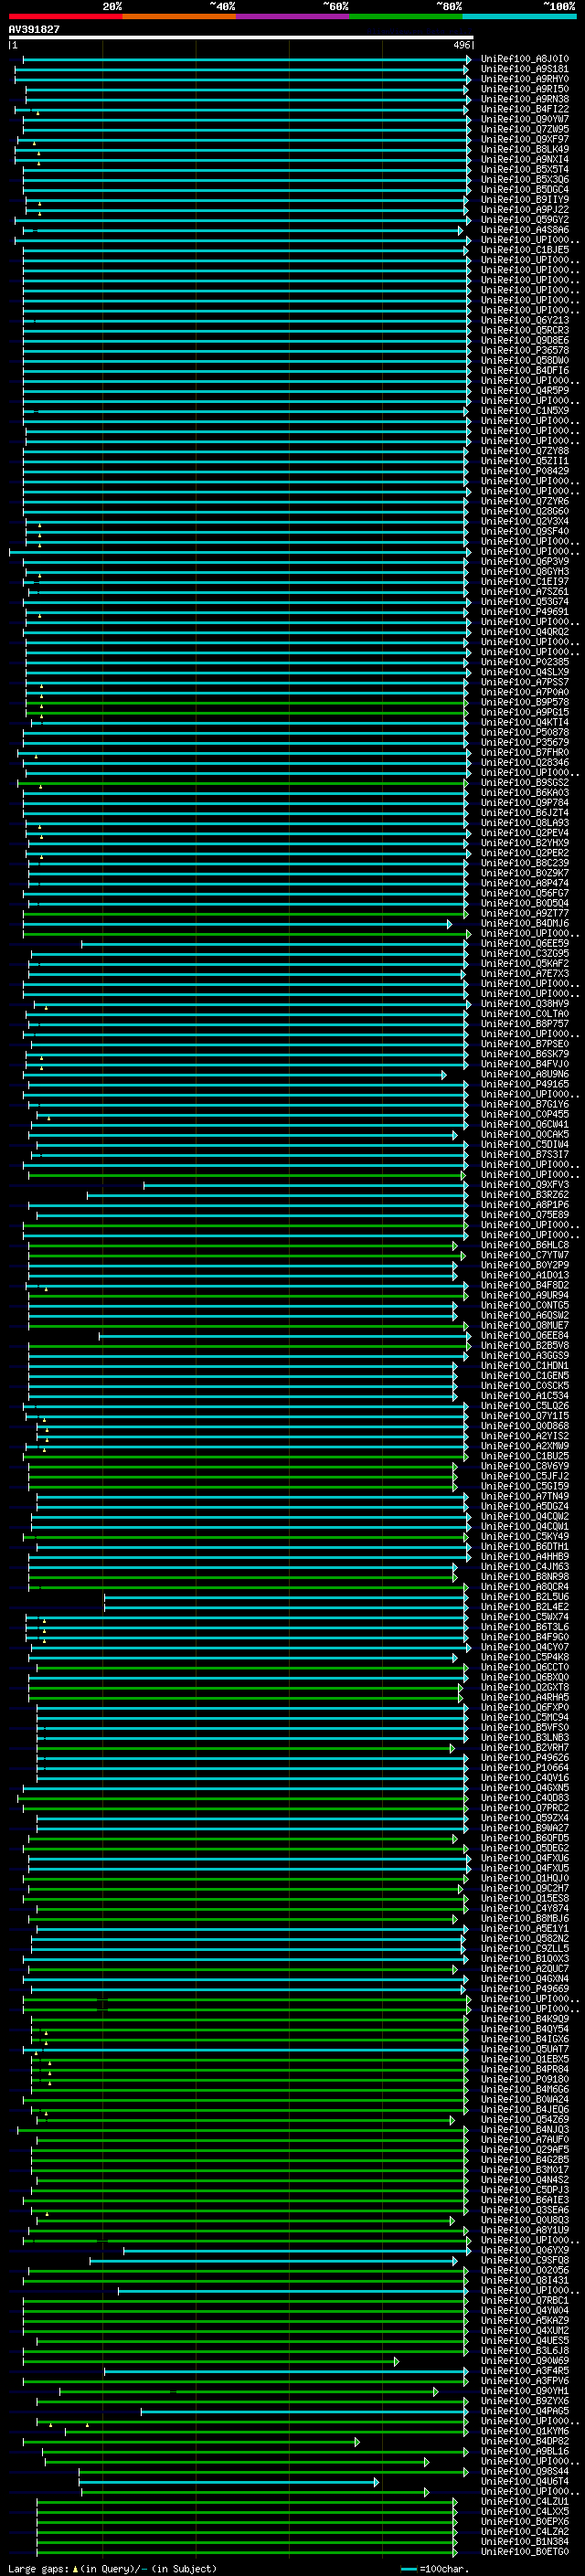This screenshot has height=2576, width=585.
Task: Click UniRef100_C8V6Y9 hit
Action: [x=524, y=1467]
